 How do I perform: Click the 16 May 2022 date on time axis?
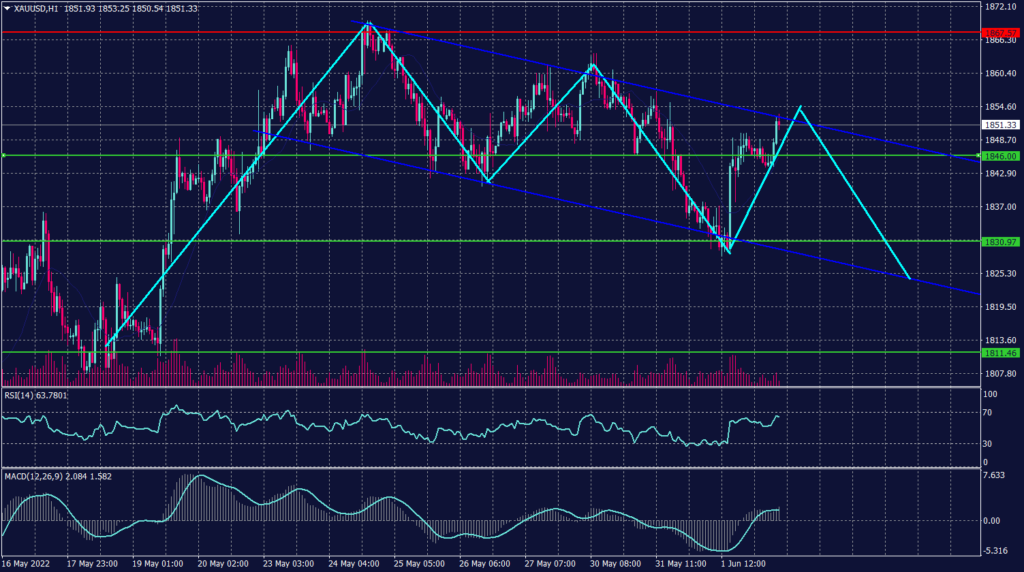point(26,565)
